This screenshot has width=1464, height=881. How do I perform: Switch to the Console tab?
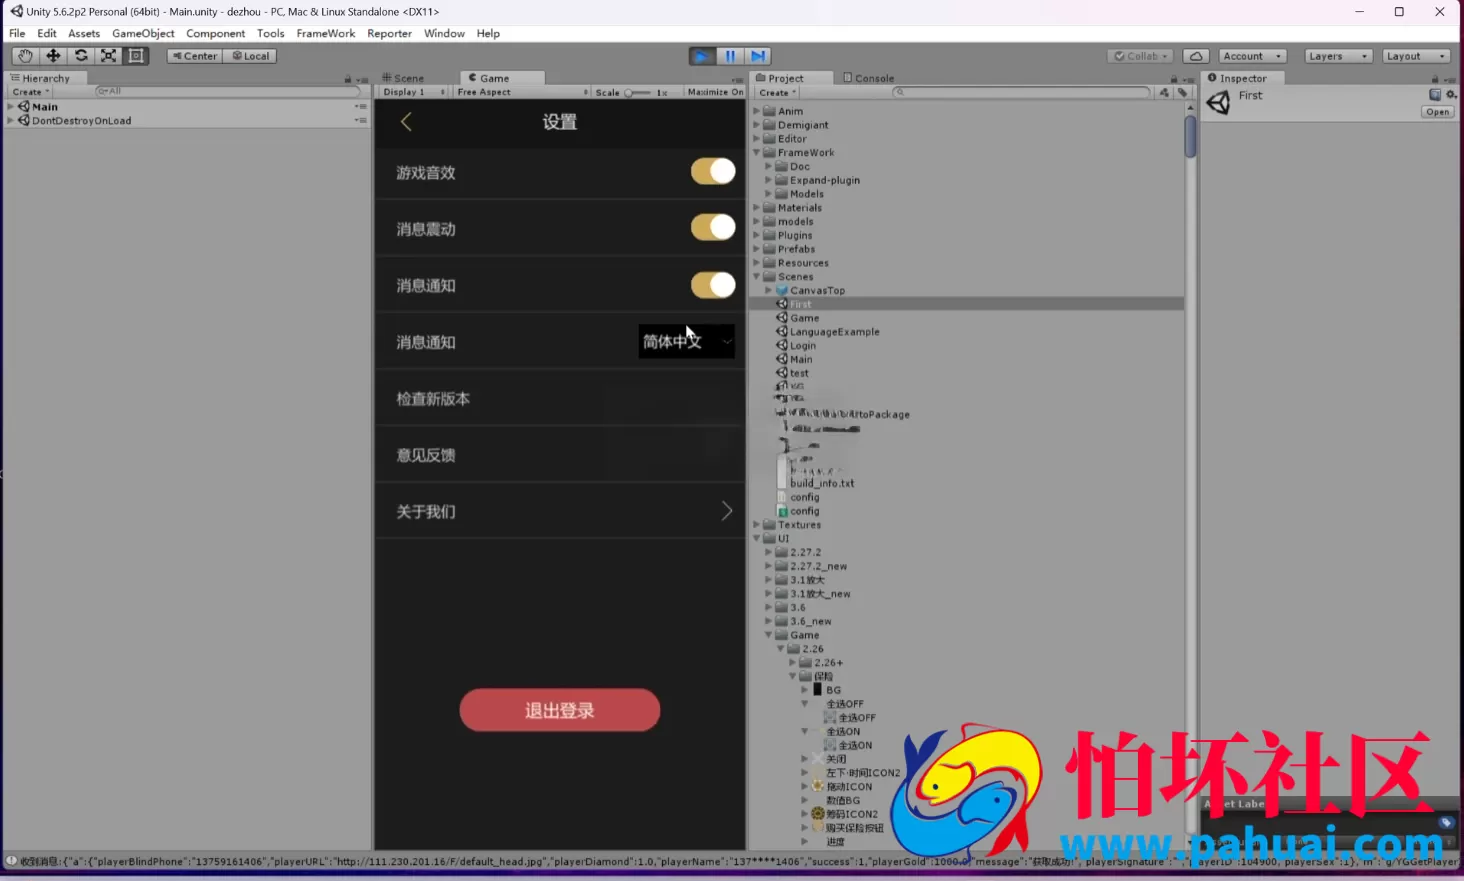(869, 78)
